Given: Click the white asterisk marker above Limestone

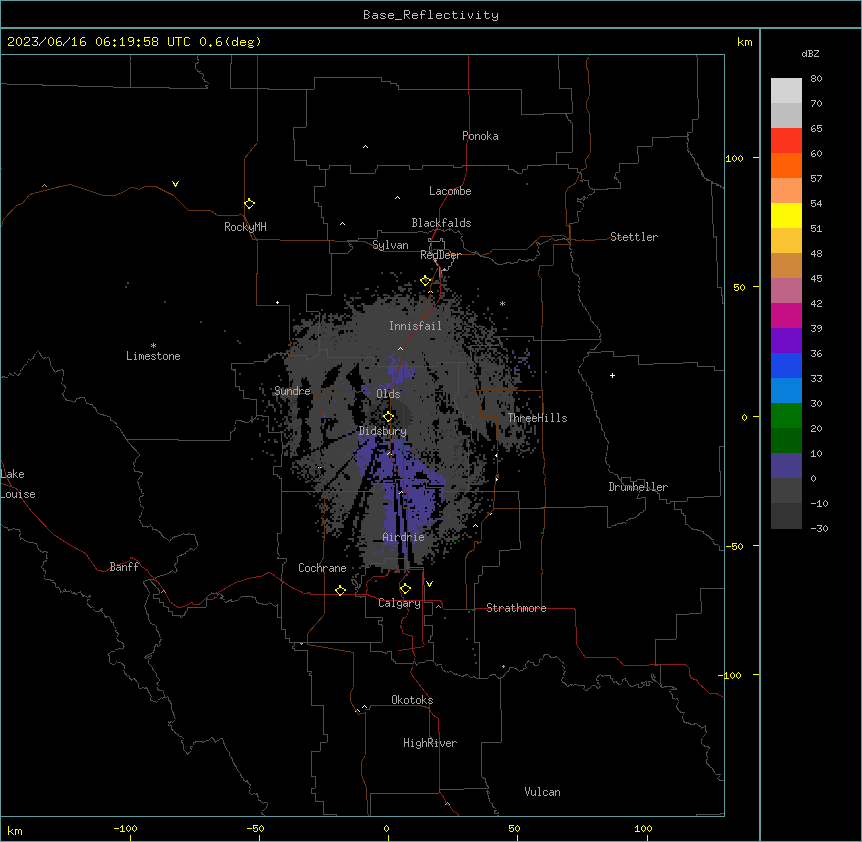Looking at the screenshot, I should click(153, 346).
